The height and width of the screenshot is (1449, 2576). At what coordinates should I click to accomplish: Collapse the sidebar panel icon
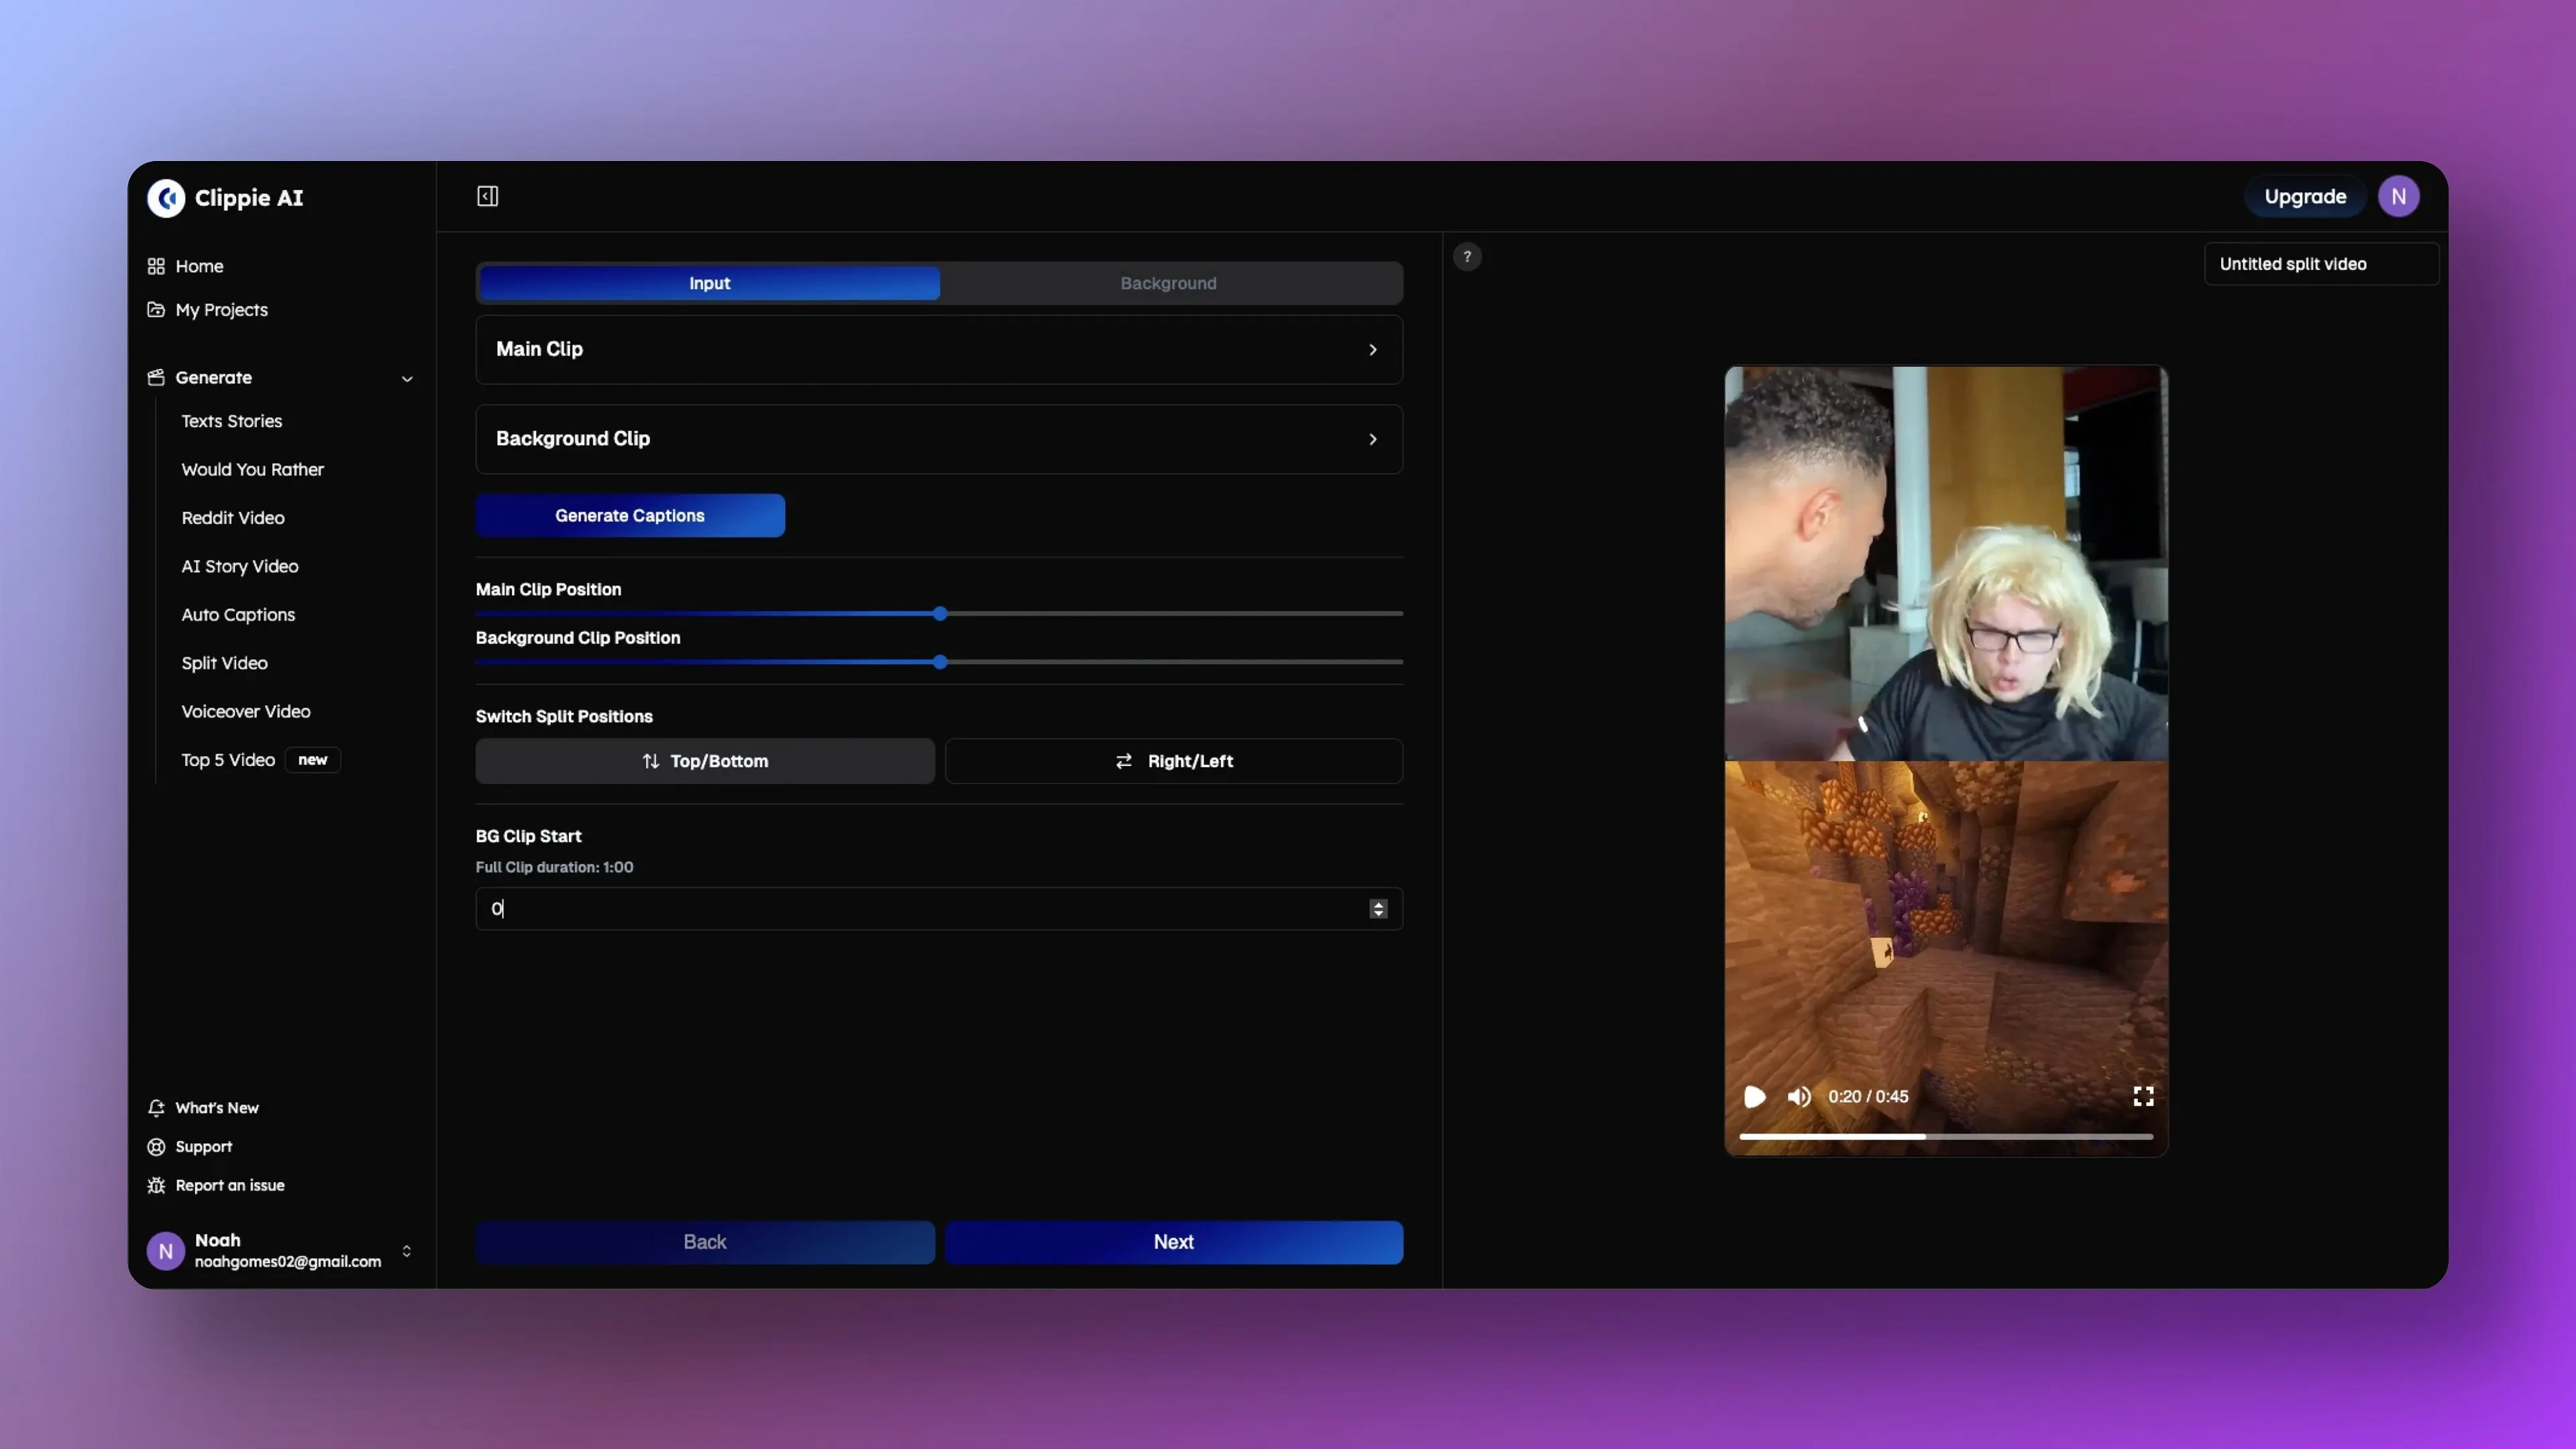tap(487, 196)
